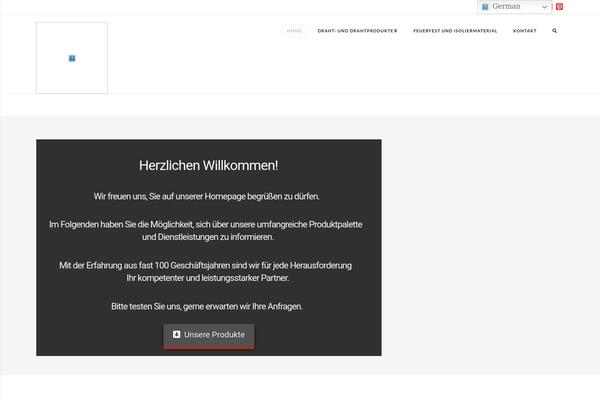
Task: Click the flag icon in language selector
Action: (x=485, y=7)
